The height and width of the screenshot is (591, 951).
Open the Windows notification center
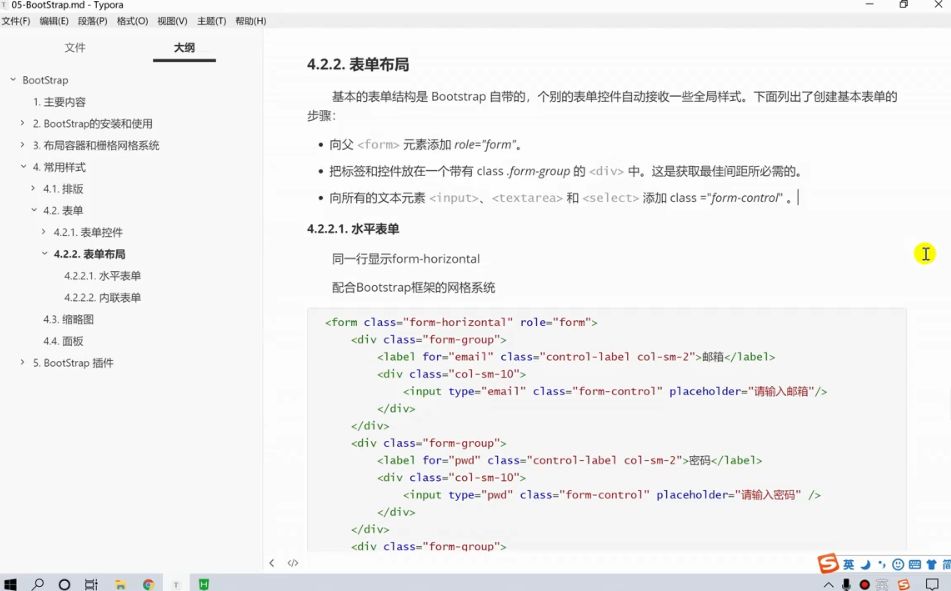[x=932, y=585]
